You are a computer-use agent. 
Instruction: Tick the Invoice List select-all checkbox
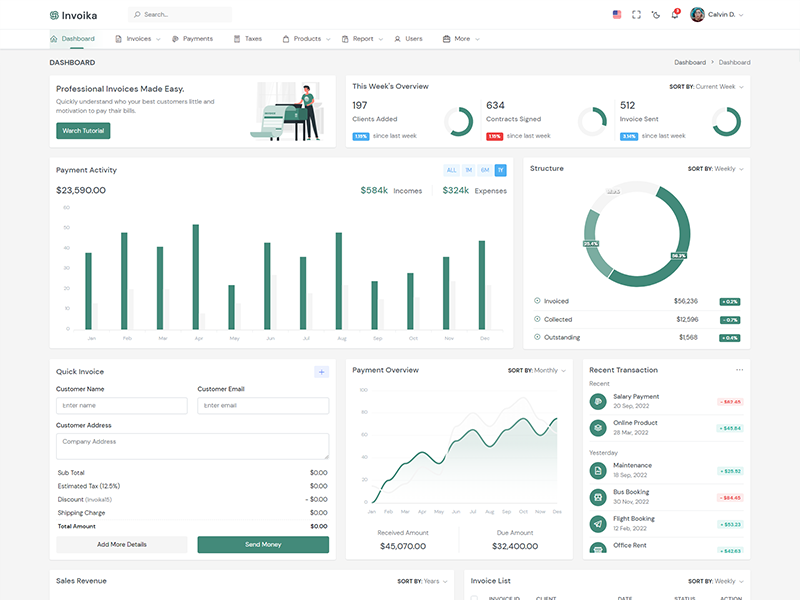click(x=474, y=598)
